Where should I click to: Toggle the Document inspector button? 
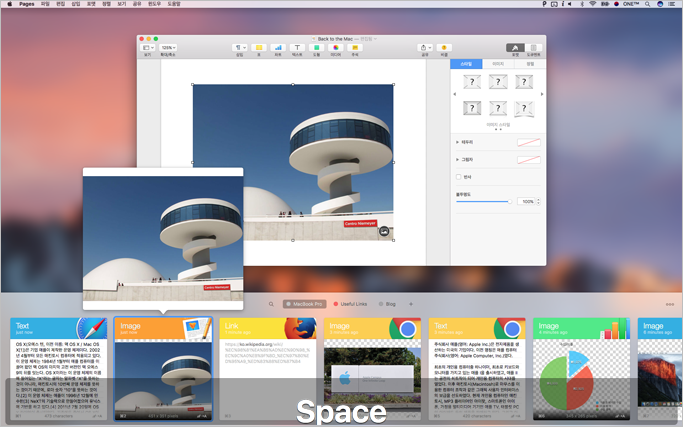533,47
